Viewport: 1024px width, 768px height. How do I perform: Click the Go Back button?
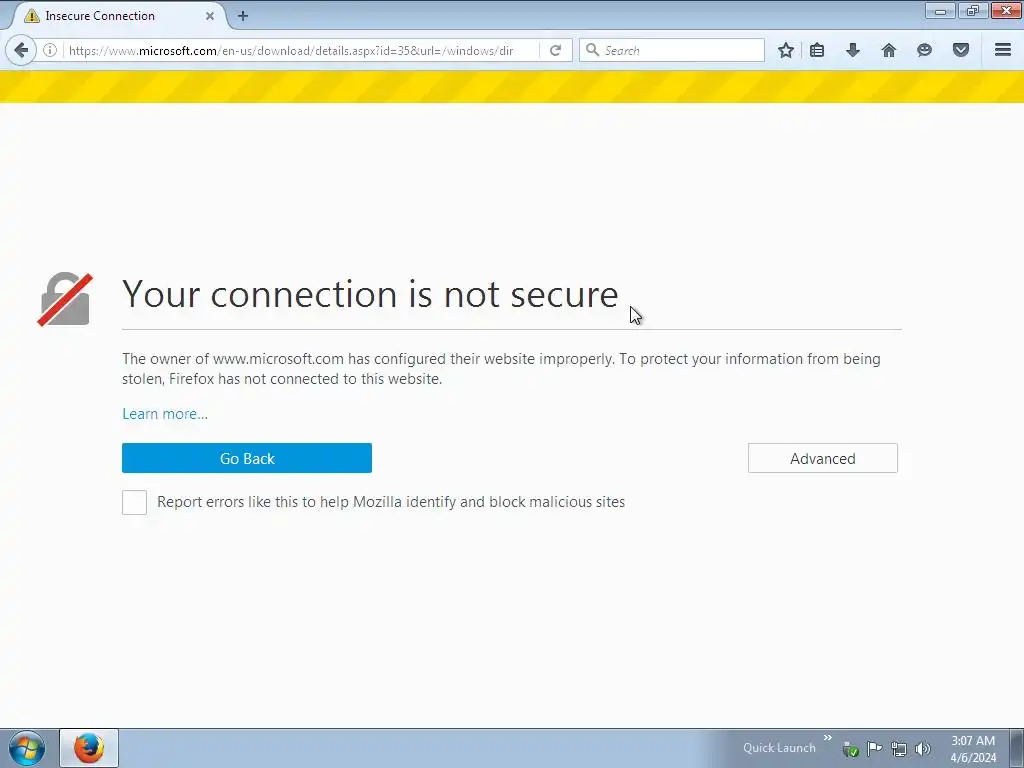tap(247, 458)
